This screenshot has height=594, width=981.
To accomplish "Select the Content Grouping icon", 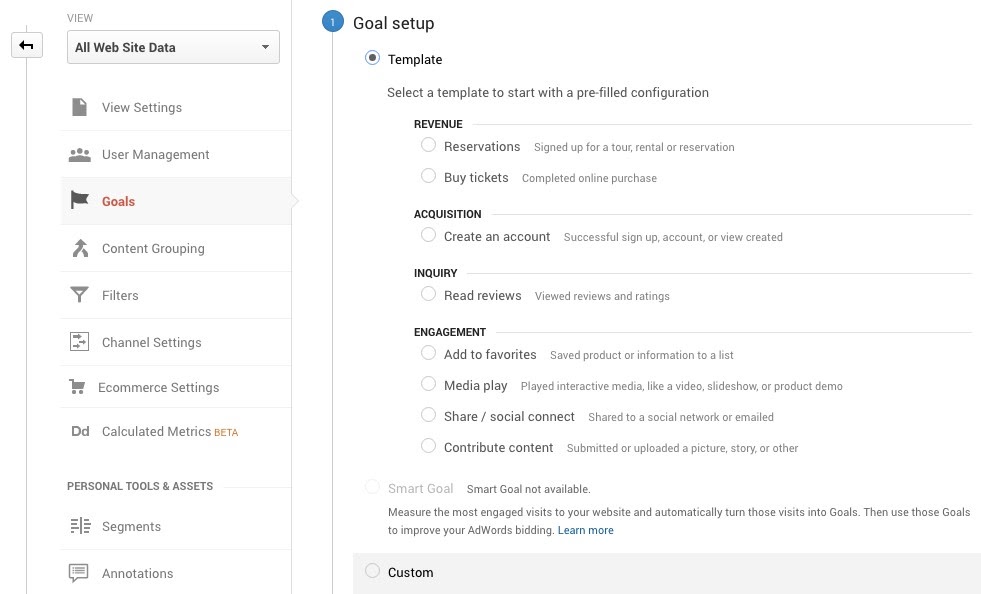I will click(79, 247).
